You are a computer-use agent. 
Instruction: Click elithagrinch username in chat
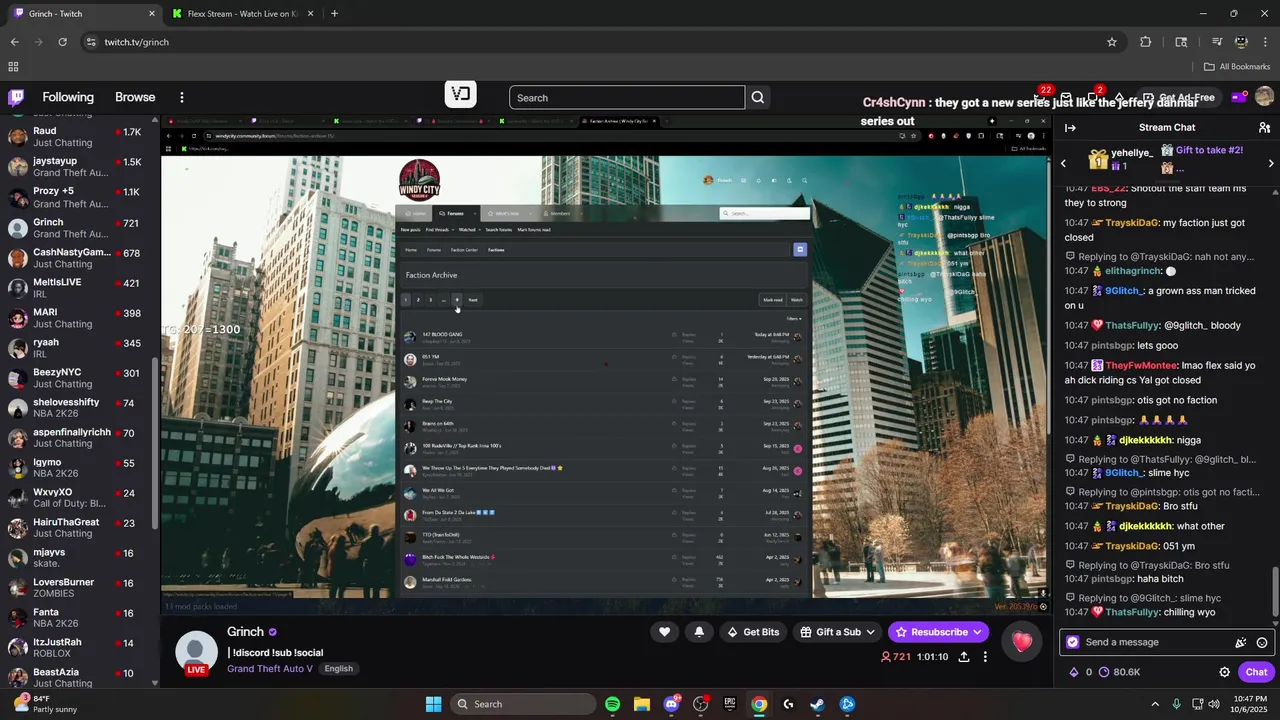(1133, 271)
